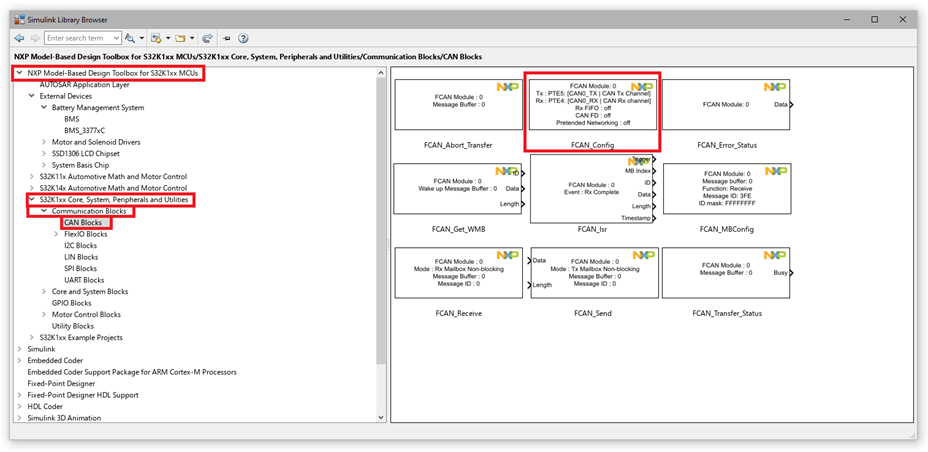The image size is (928, 452).
Task: Click the Enter search term field
Action: coord(78,38)
